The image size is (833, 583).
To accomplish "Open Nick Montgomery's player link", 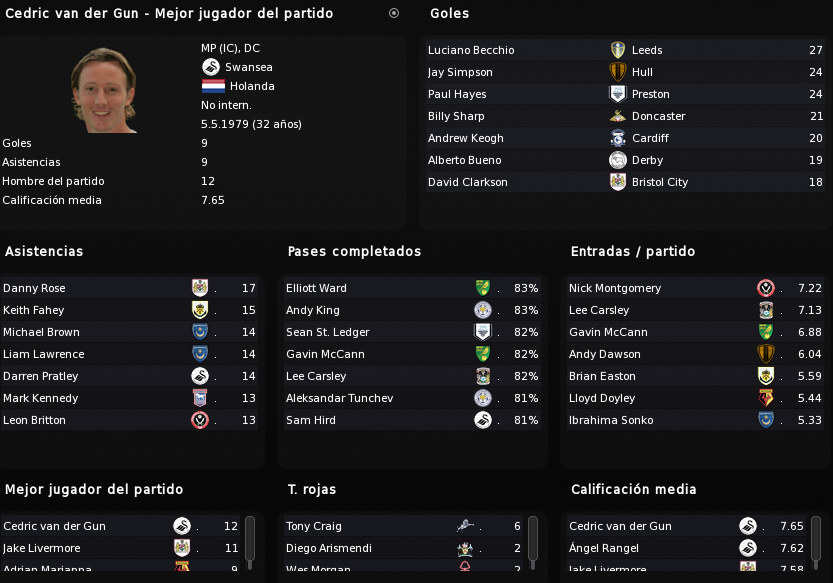I will click(x=615, y=288).
